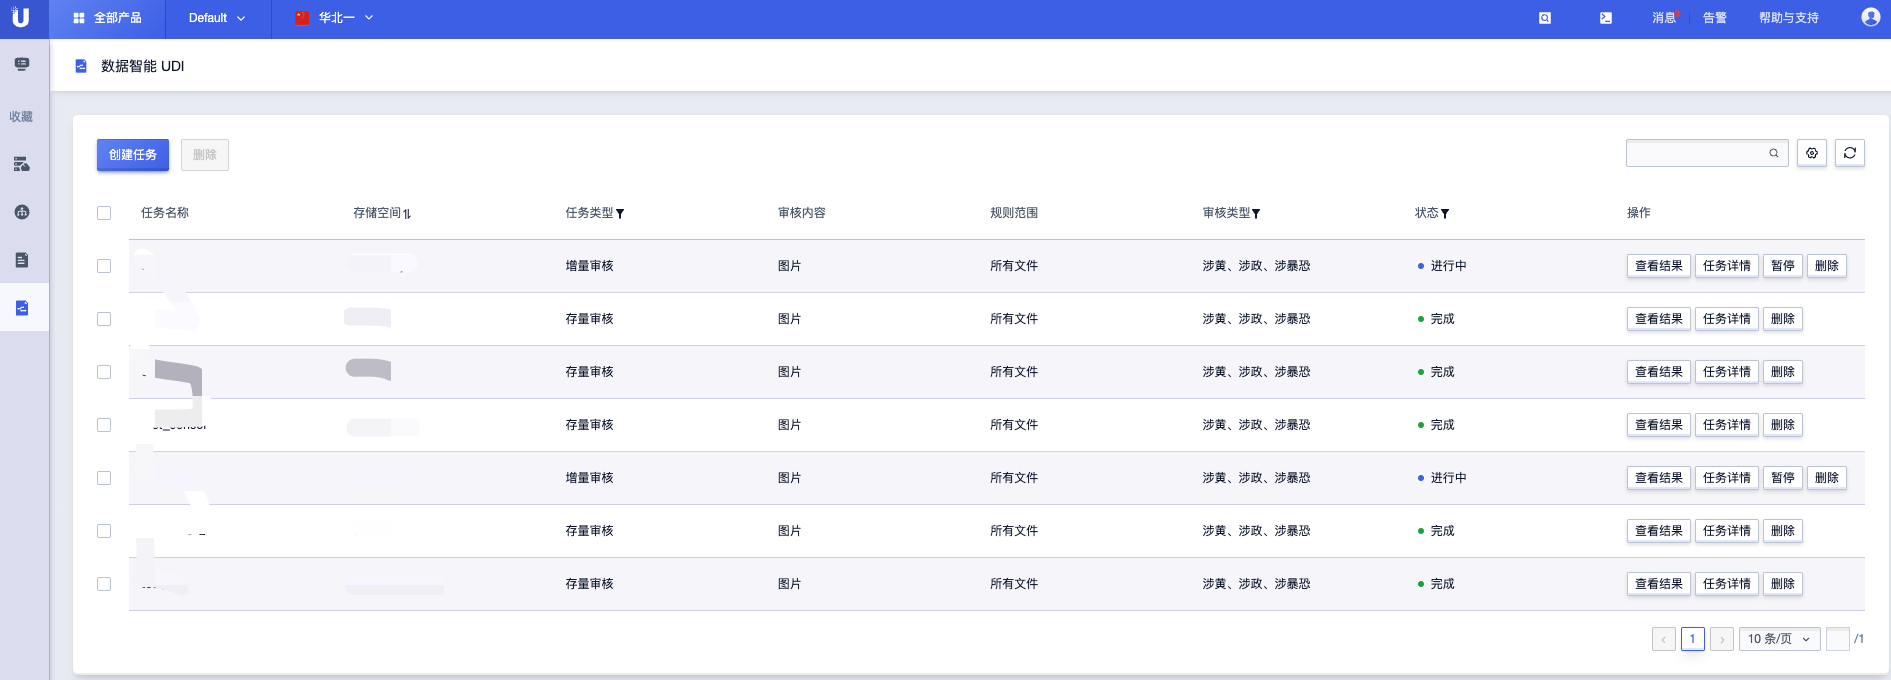Sort by 存储空间 column arrows
Image resolution: width=1891 pixels, height=680 pixels.
point(407,214)
